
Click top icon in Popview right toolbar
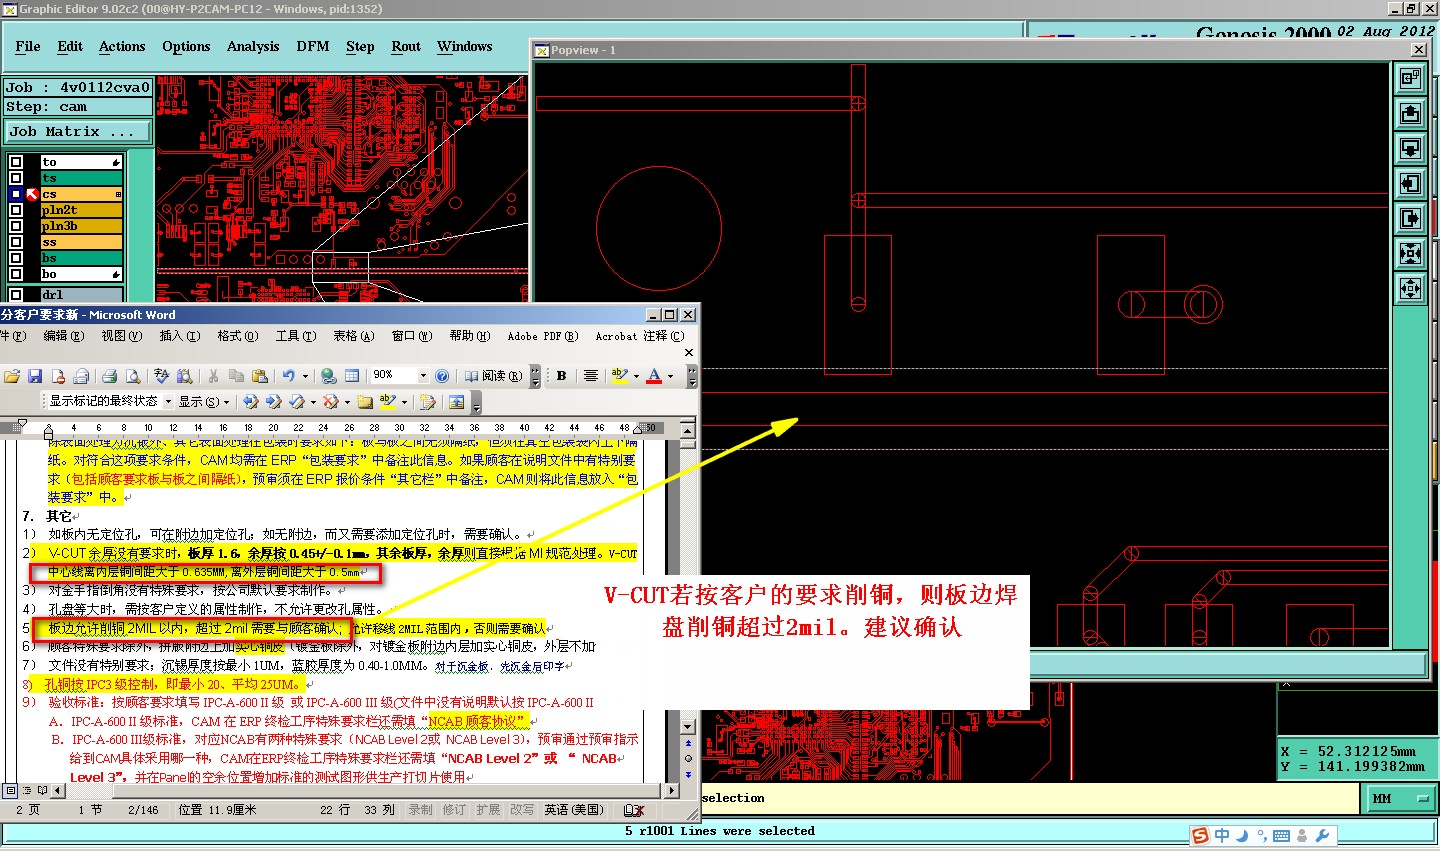[x=1410, y=78]
